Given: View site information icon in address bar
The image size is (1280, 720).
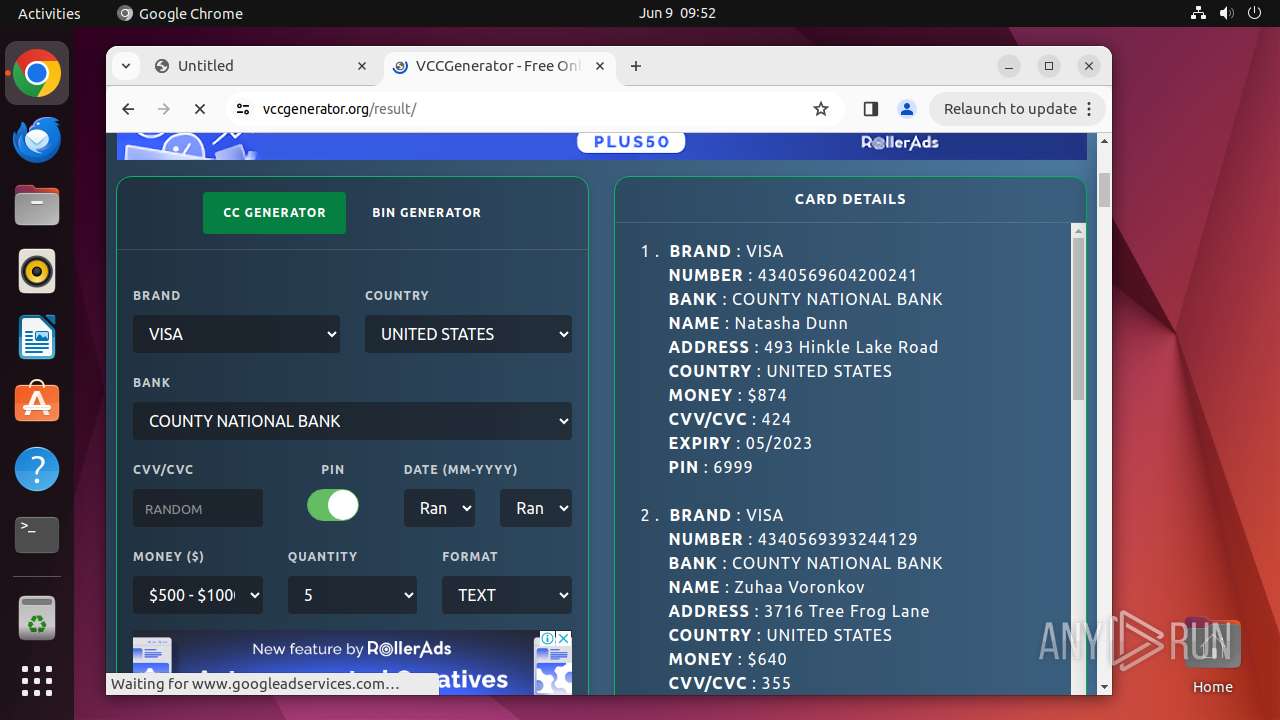Looking at the screenshot, I should [243, 109].
